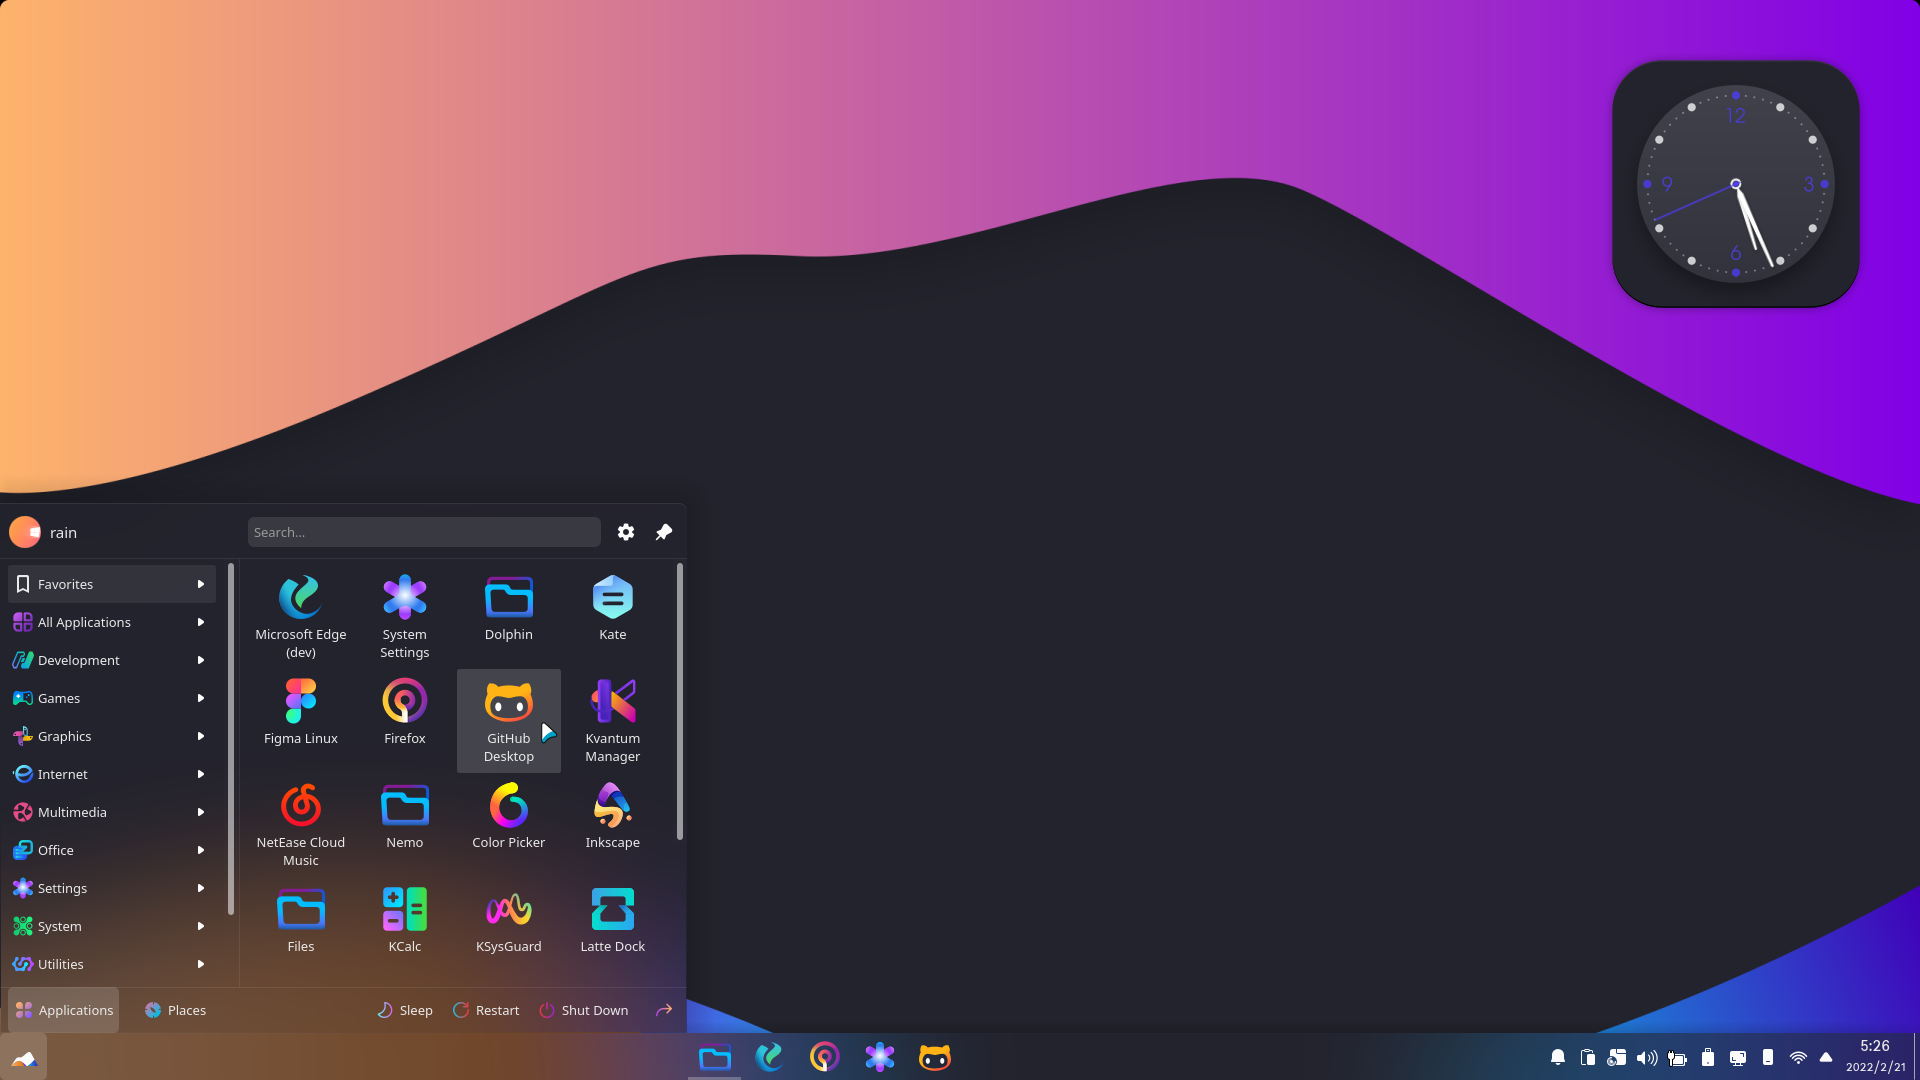Open the Wi-Fi network tray icon
The height and width of the screenshot is (1080, 1920).
[x=1798, y=1057]
